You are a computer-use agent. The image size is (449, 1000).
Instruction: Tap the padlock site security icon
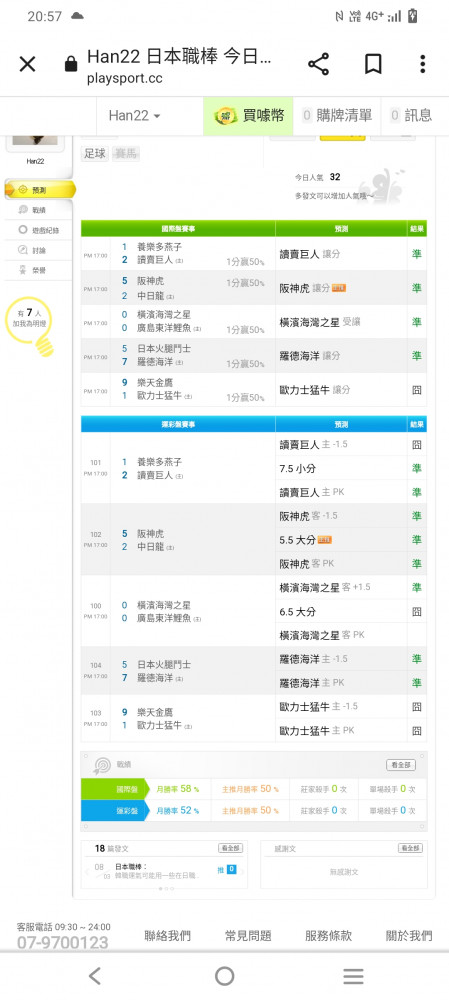[x=71, y=64]
